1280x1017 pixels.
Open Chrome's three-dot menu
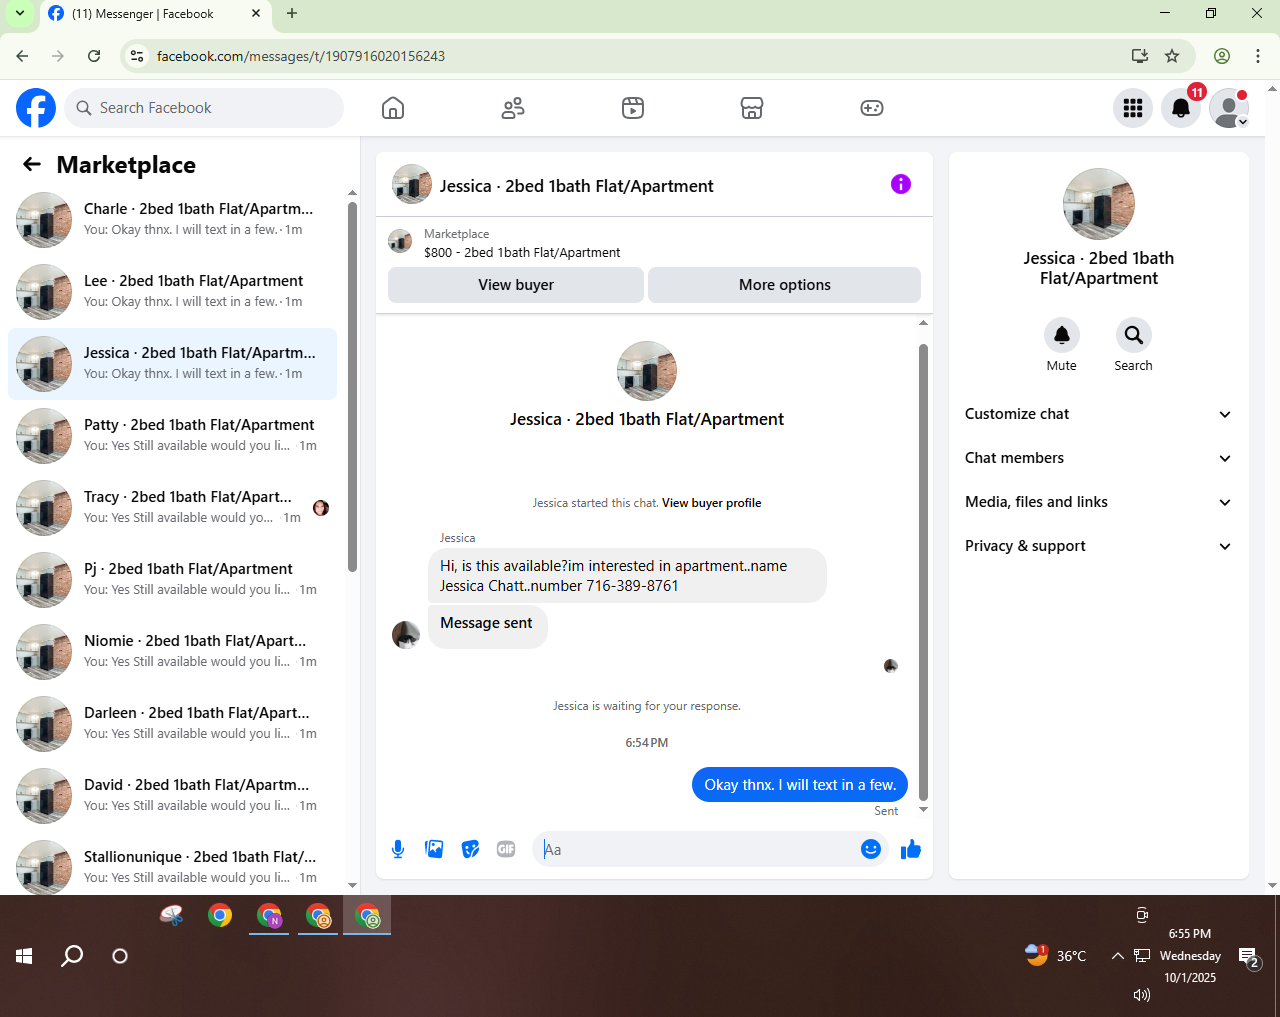[x=1257, y=56]
